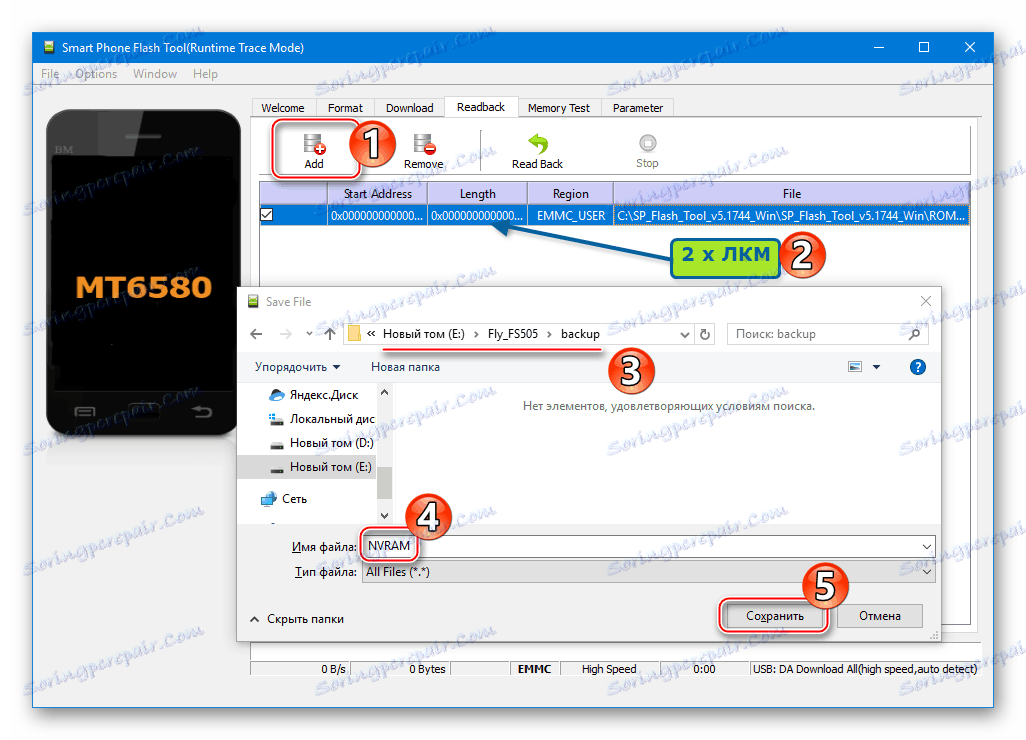
Task: Toggle the EMMC_USER readback row checkbox
Action: (267, 215)
